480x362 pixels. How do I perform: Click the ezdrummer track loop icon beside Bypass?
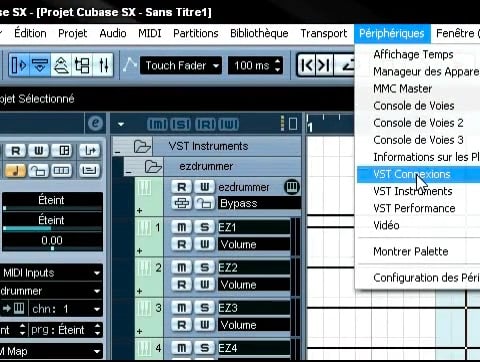[x=182, y=203]
